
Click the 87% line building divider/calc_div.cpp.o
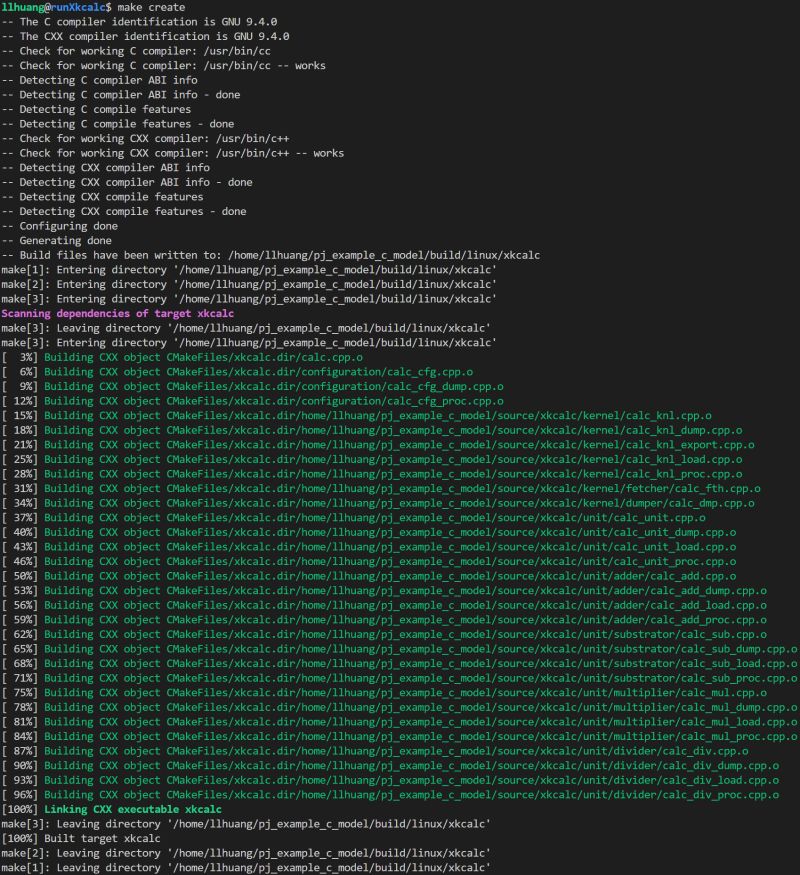pyautogui.click(x=375, y=751)
